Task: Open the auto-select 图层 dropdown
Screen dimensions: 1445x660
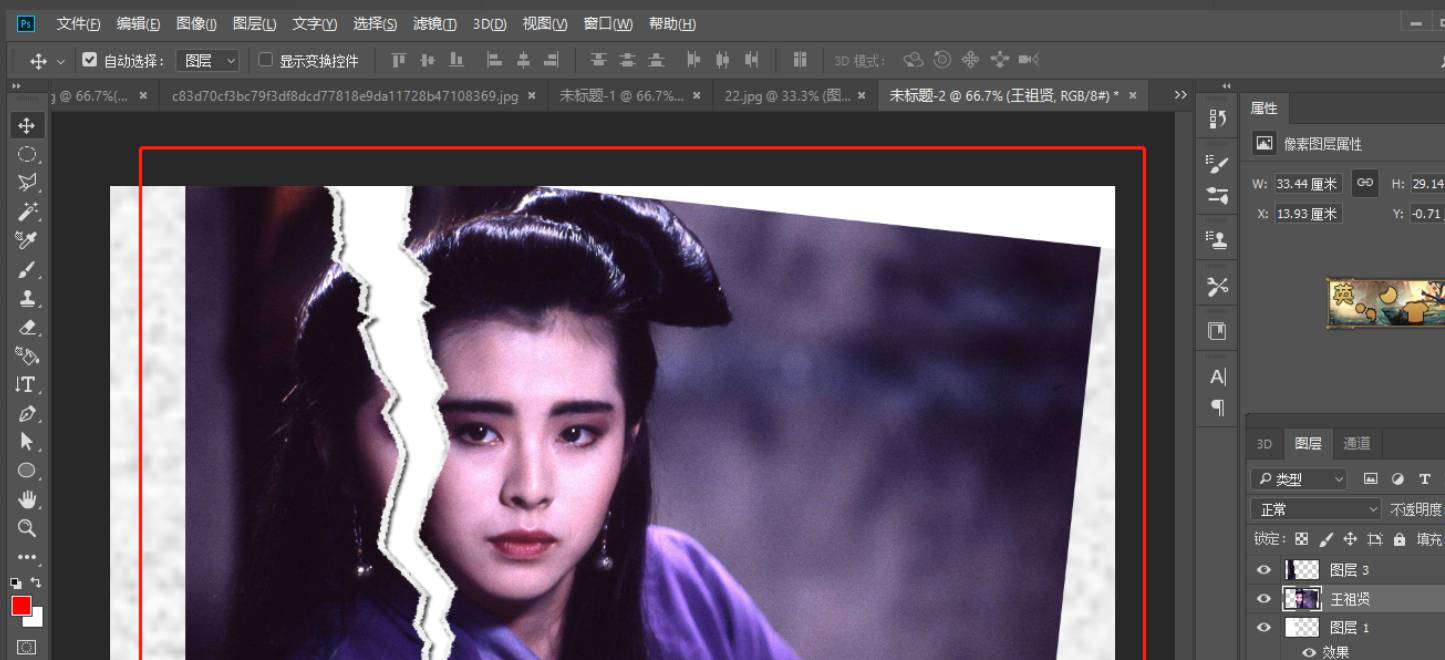Action: pyautogui.click(x=208, y=61)
